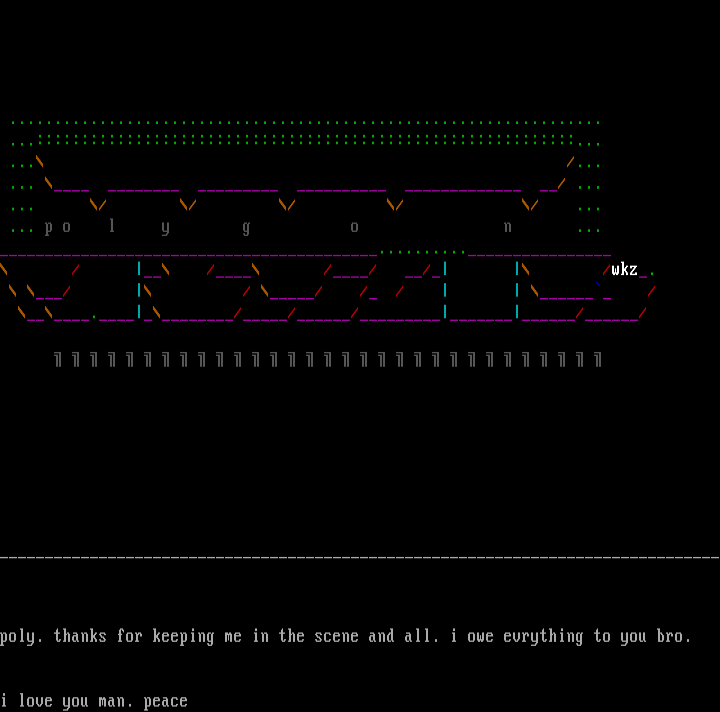Click the gray dashed horizontal divider line
720x712 pixels.
360,556
